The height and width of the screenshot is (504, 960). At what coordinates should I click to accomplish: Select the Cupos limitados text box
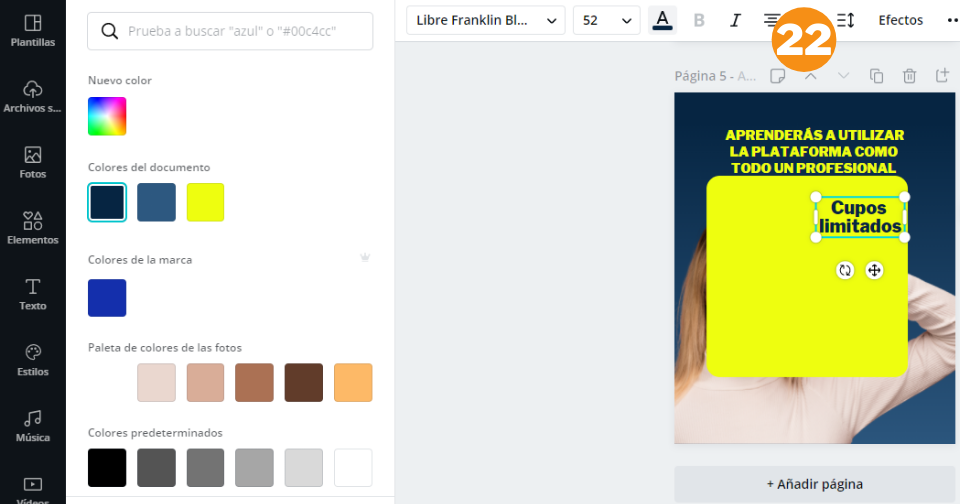(x=860, y=217)
